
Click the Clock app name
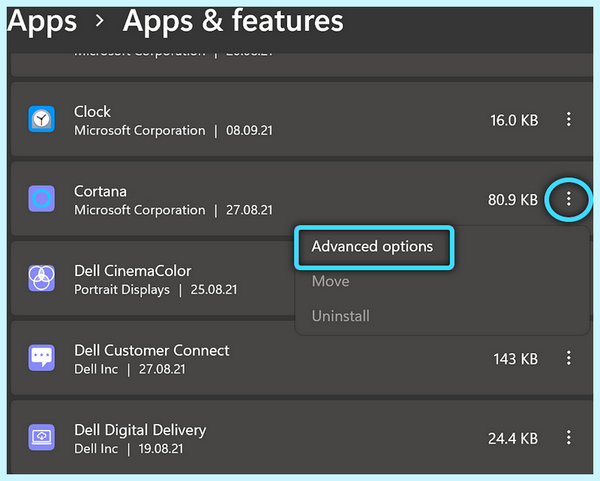pos(92,112)
